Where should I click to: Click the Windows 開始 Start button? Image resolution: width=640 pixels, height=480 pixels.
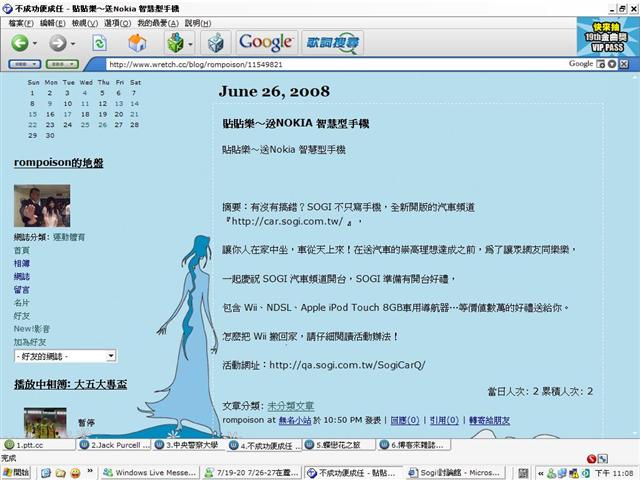tap(16, 473)
